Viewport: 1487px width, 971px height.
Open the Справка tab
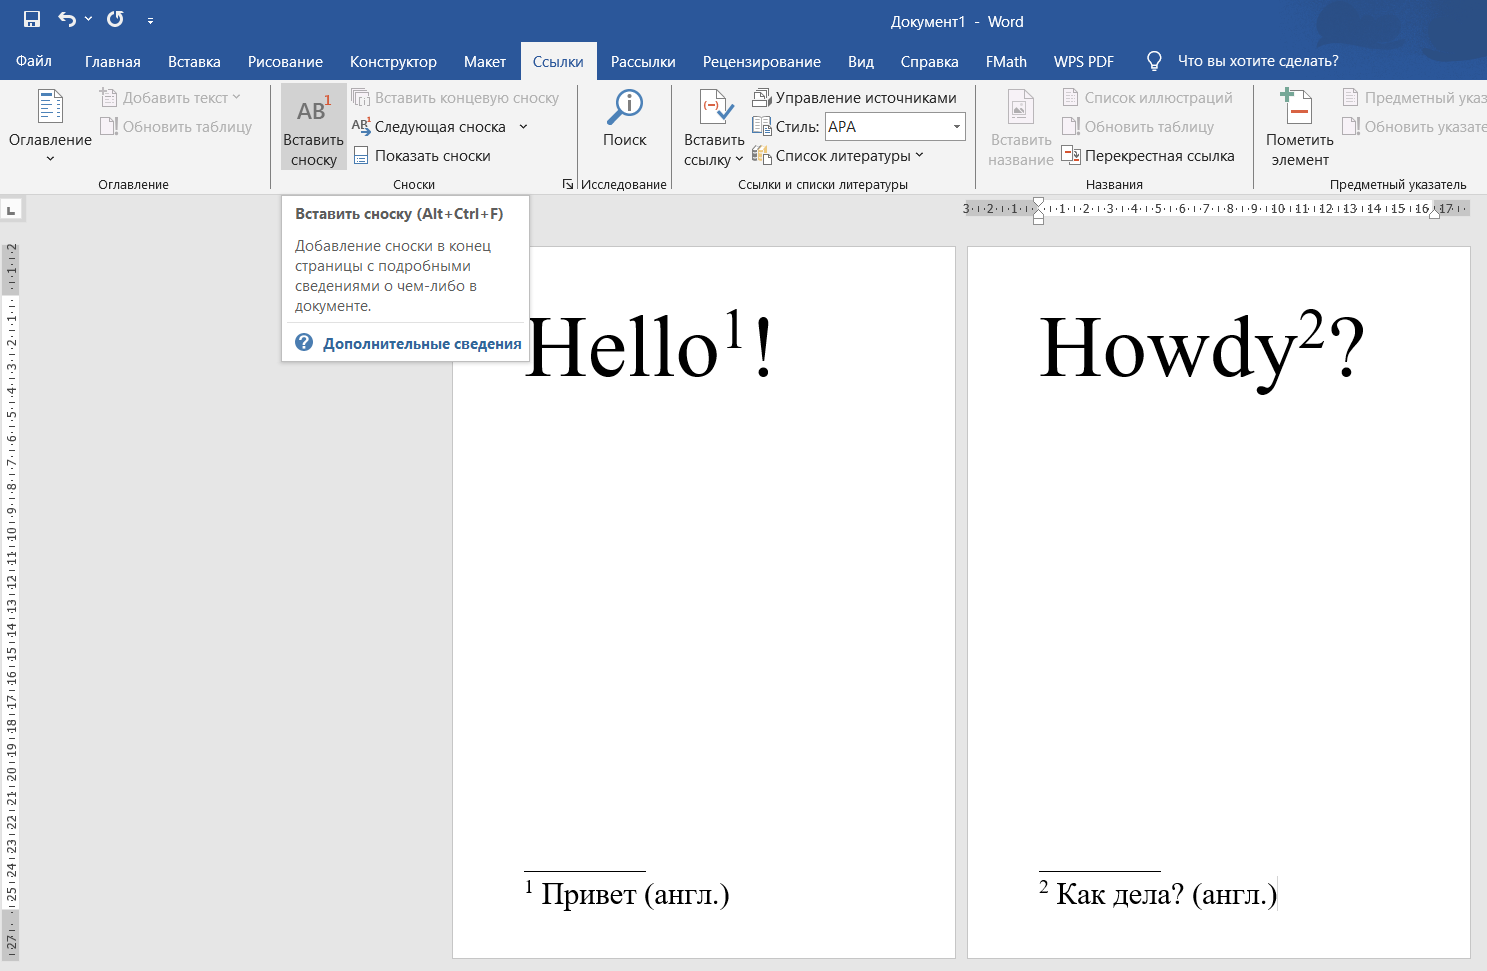click(x=929, y=61)
